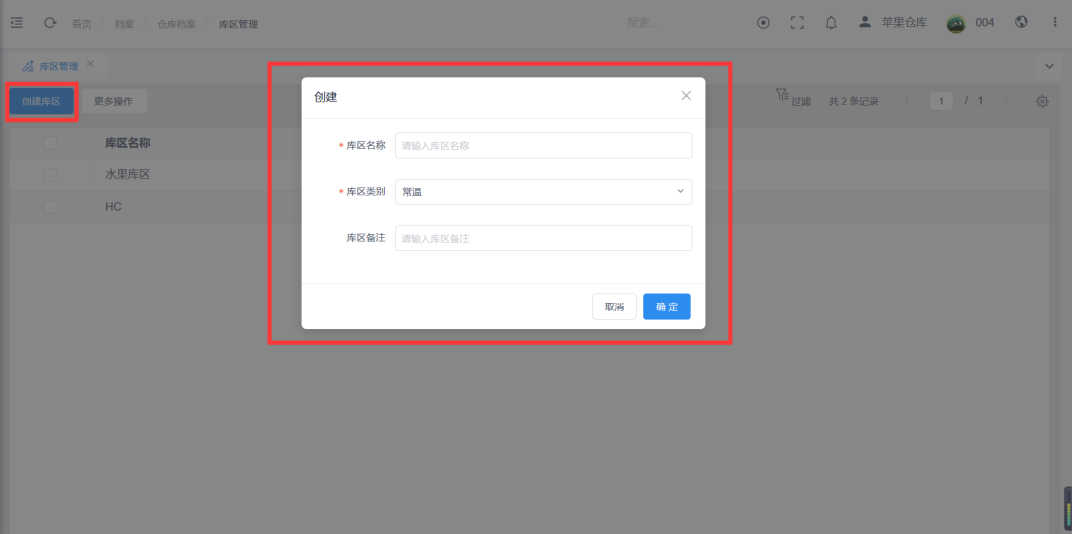Close the 库区管理 tab with X
The width and height of the screenshot is (1073, 534).
(x=90, y=64)
